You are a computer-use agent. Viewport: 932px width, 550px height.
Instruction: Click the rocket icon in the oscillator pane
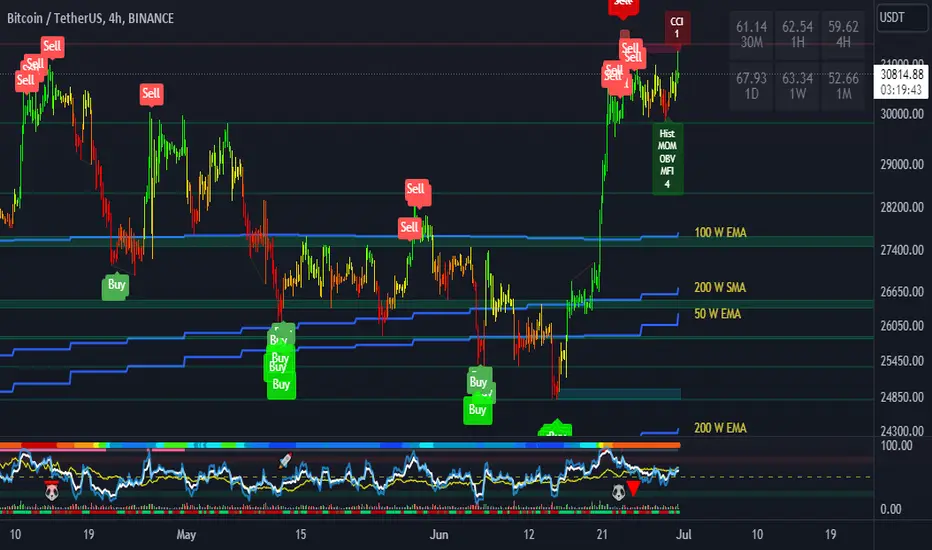click(285, 460)
